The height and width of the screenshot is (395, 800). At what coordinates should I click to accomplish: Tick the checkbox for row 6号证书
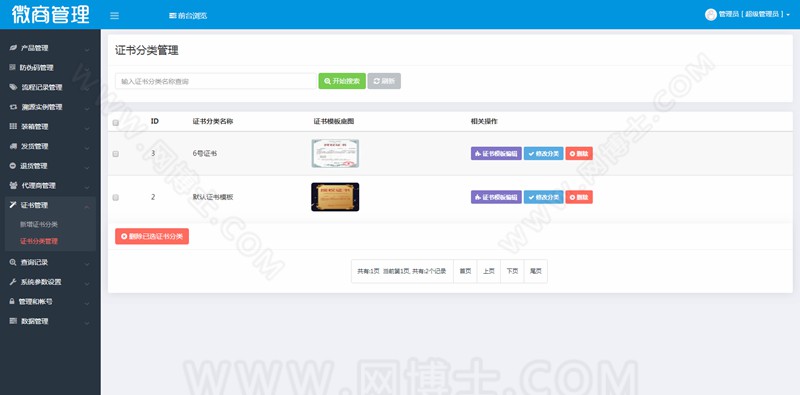115,154
